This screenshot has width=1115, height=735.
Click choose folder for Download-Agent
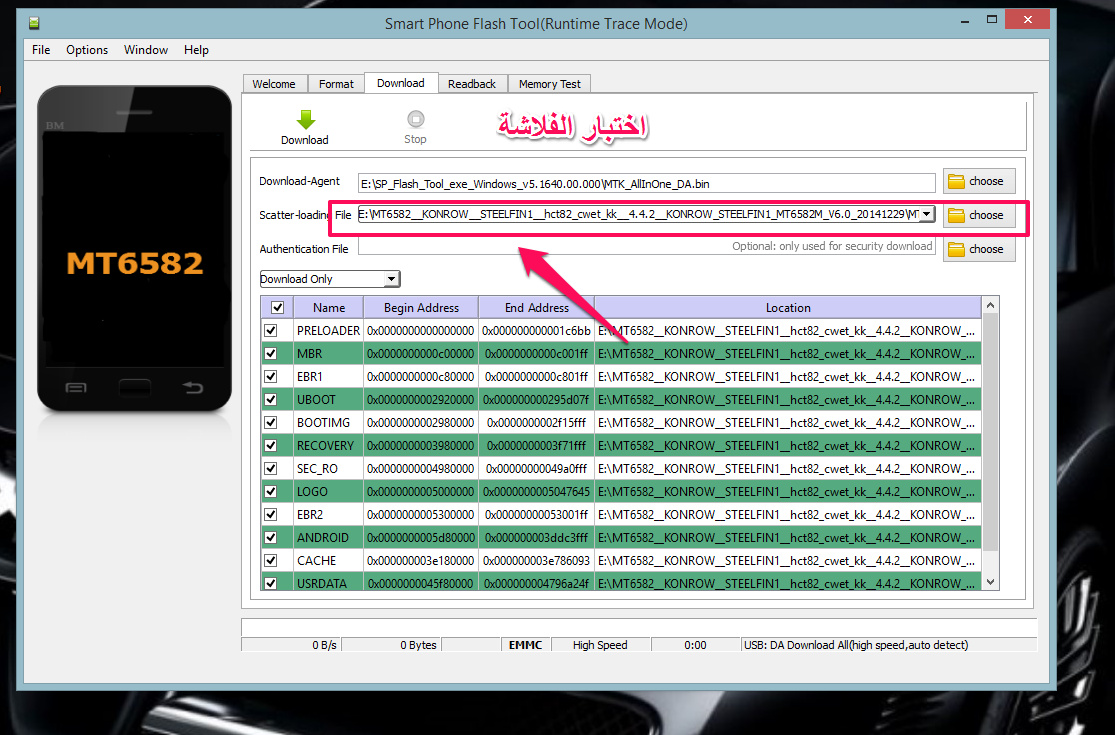coord(978,181)
